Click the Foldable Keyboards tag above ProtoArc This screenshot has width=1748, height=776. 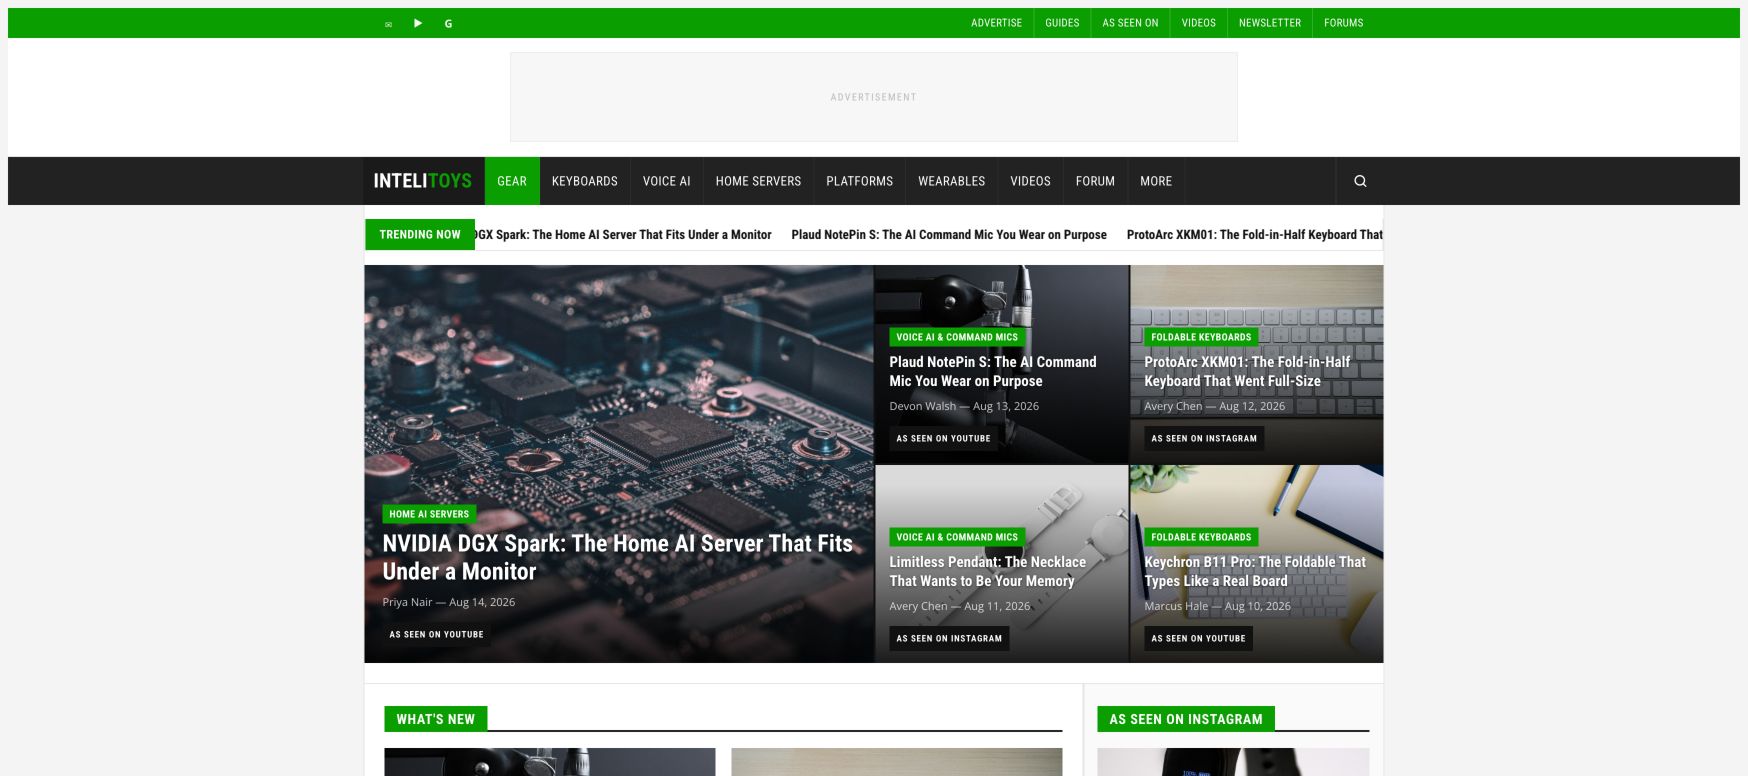pyautogui.click(x=1201, y=337)
